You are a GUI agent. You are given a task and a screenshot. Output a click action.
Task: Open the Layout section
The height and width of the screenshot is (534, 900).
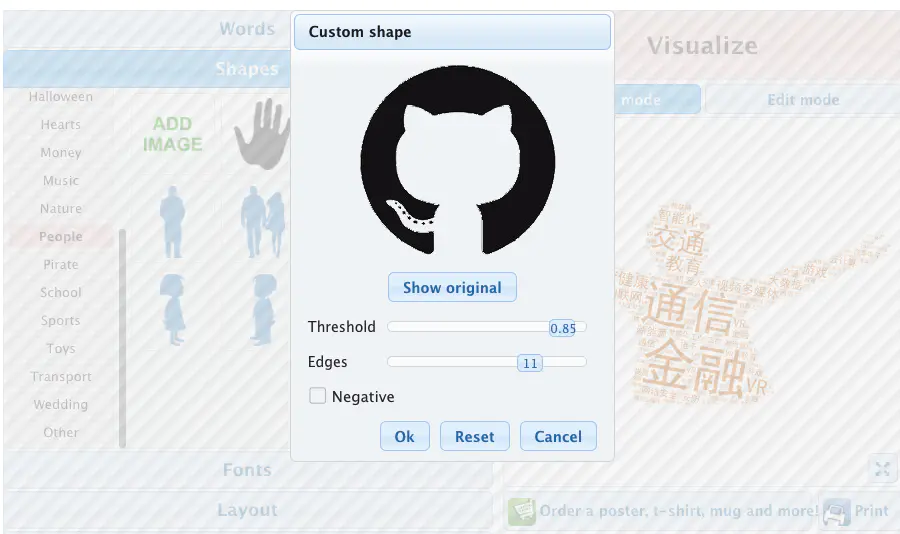tap(248, 510)
